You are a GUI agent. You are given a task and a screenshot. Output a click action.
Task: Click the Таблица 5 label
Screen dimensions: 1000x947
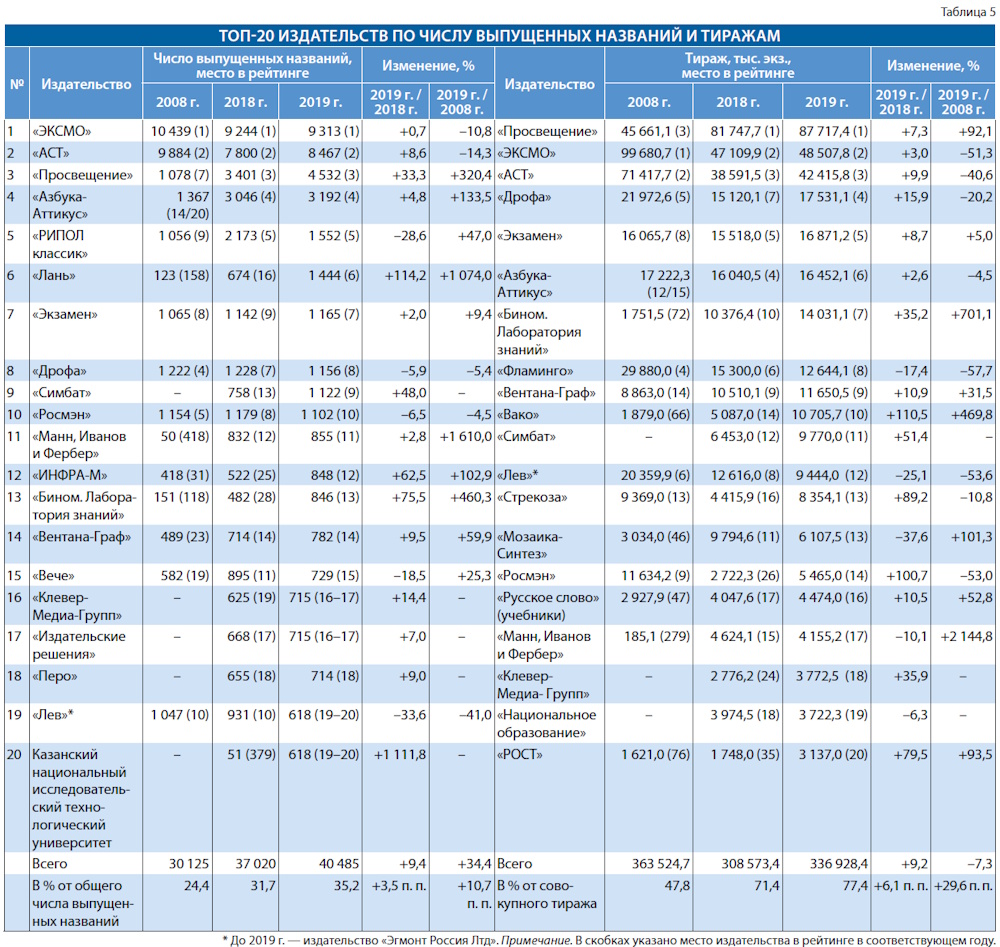(x=967, y=12)
